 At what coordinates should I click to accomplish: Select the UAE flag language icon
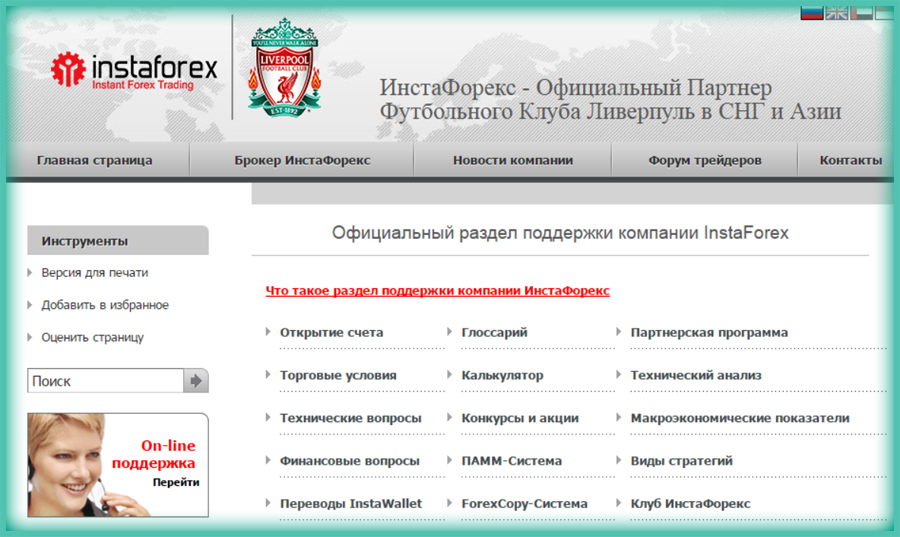click(860, 14)
